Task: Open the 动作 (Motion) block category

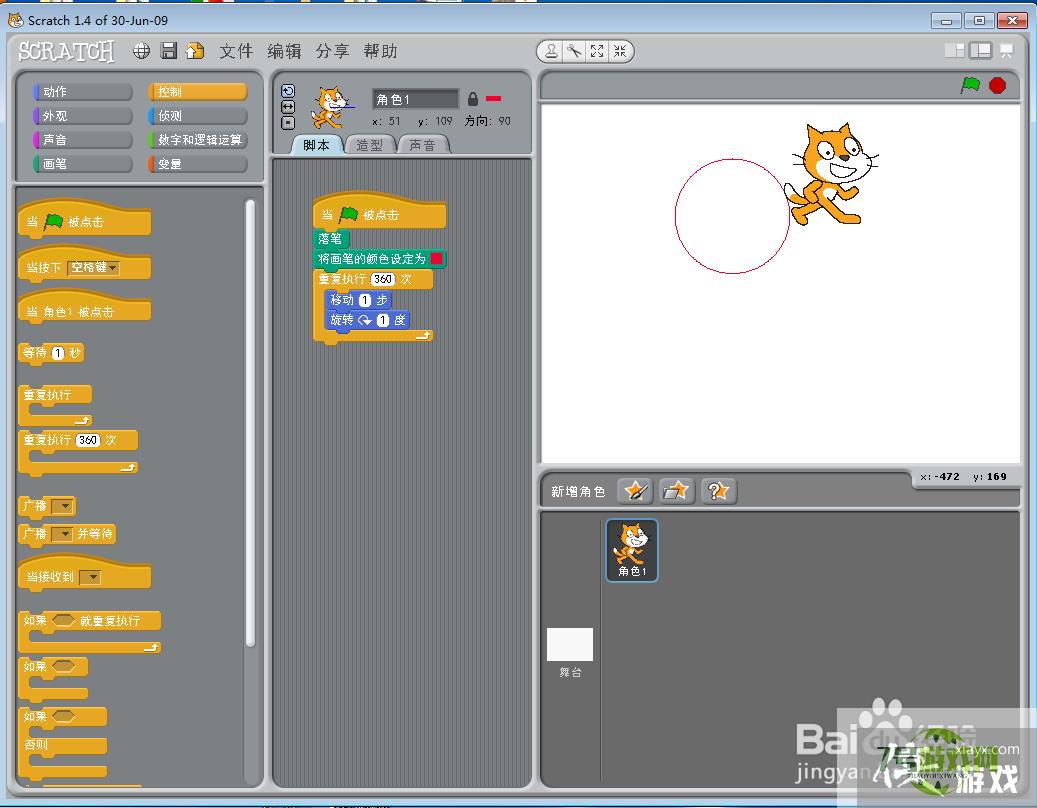Action: coord(83,91)
